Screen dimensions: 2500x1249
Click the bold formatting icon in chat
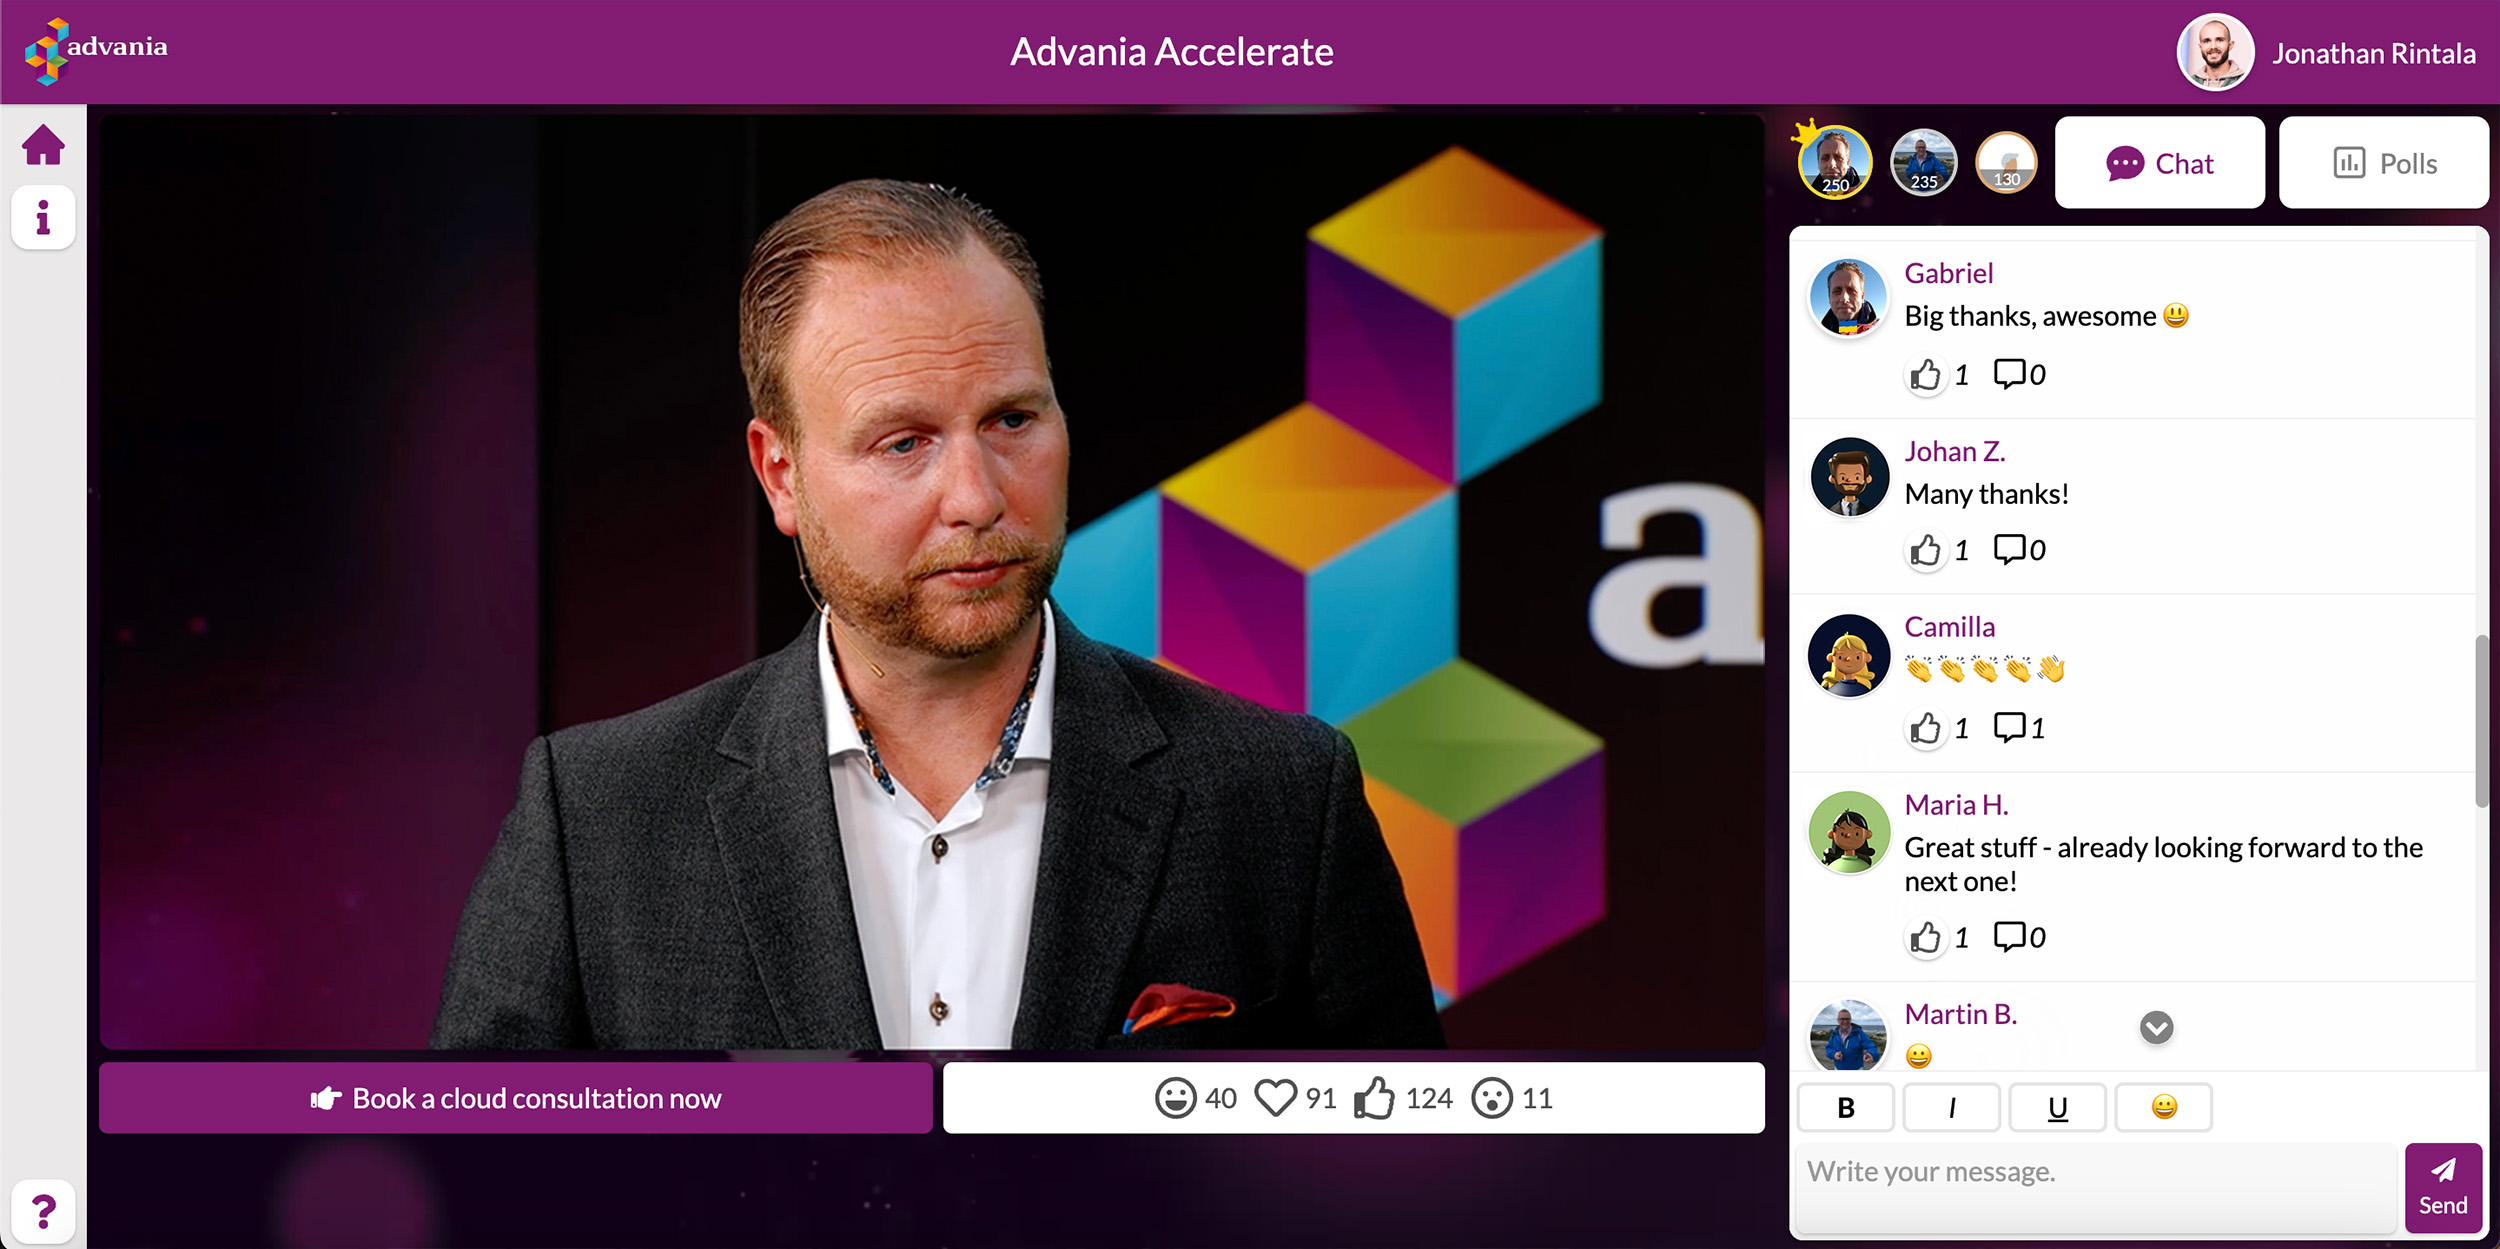tap(1846, 1107)
